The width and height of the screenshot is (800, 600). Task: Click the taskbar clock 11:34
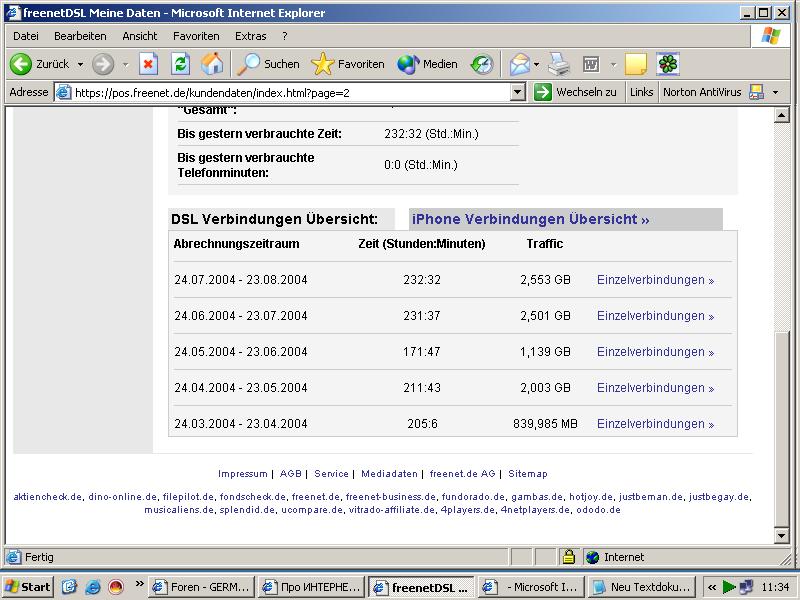(774, 587)
